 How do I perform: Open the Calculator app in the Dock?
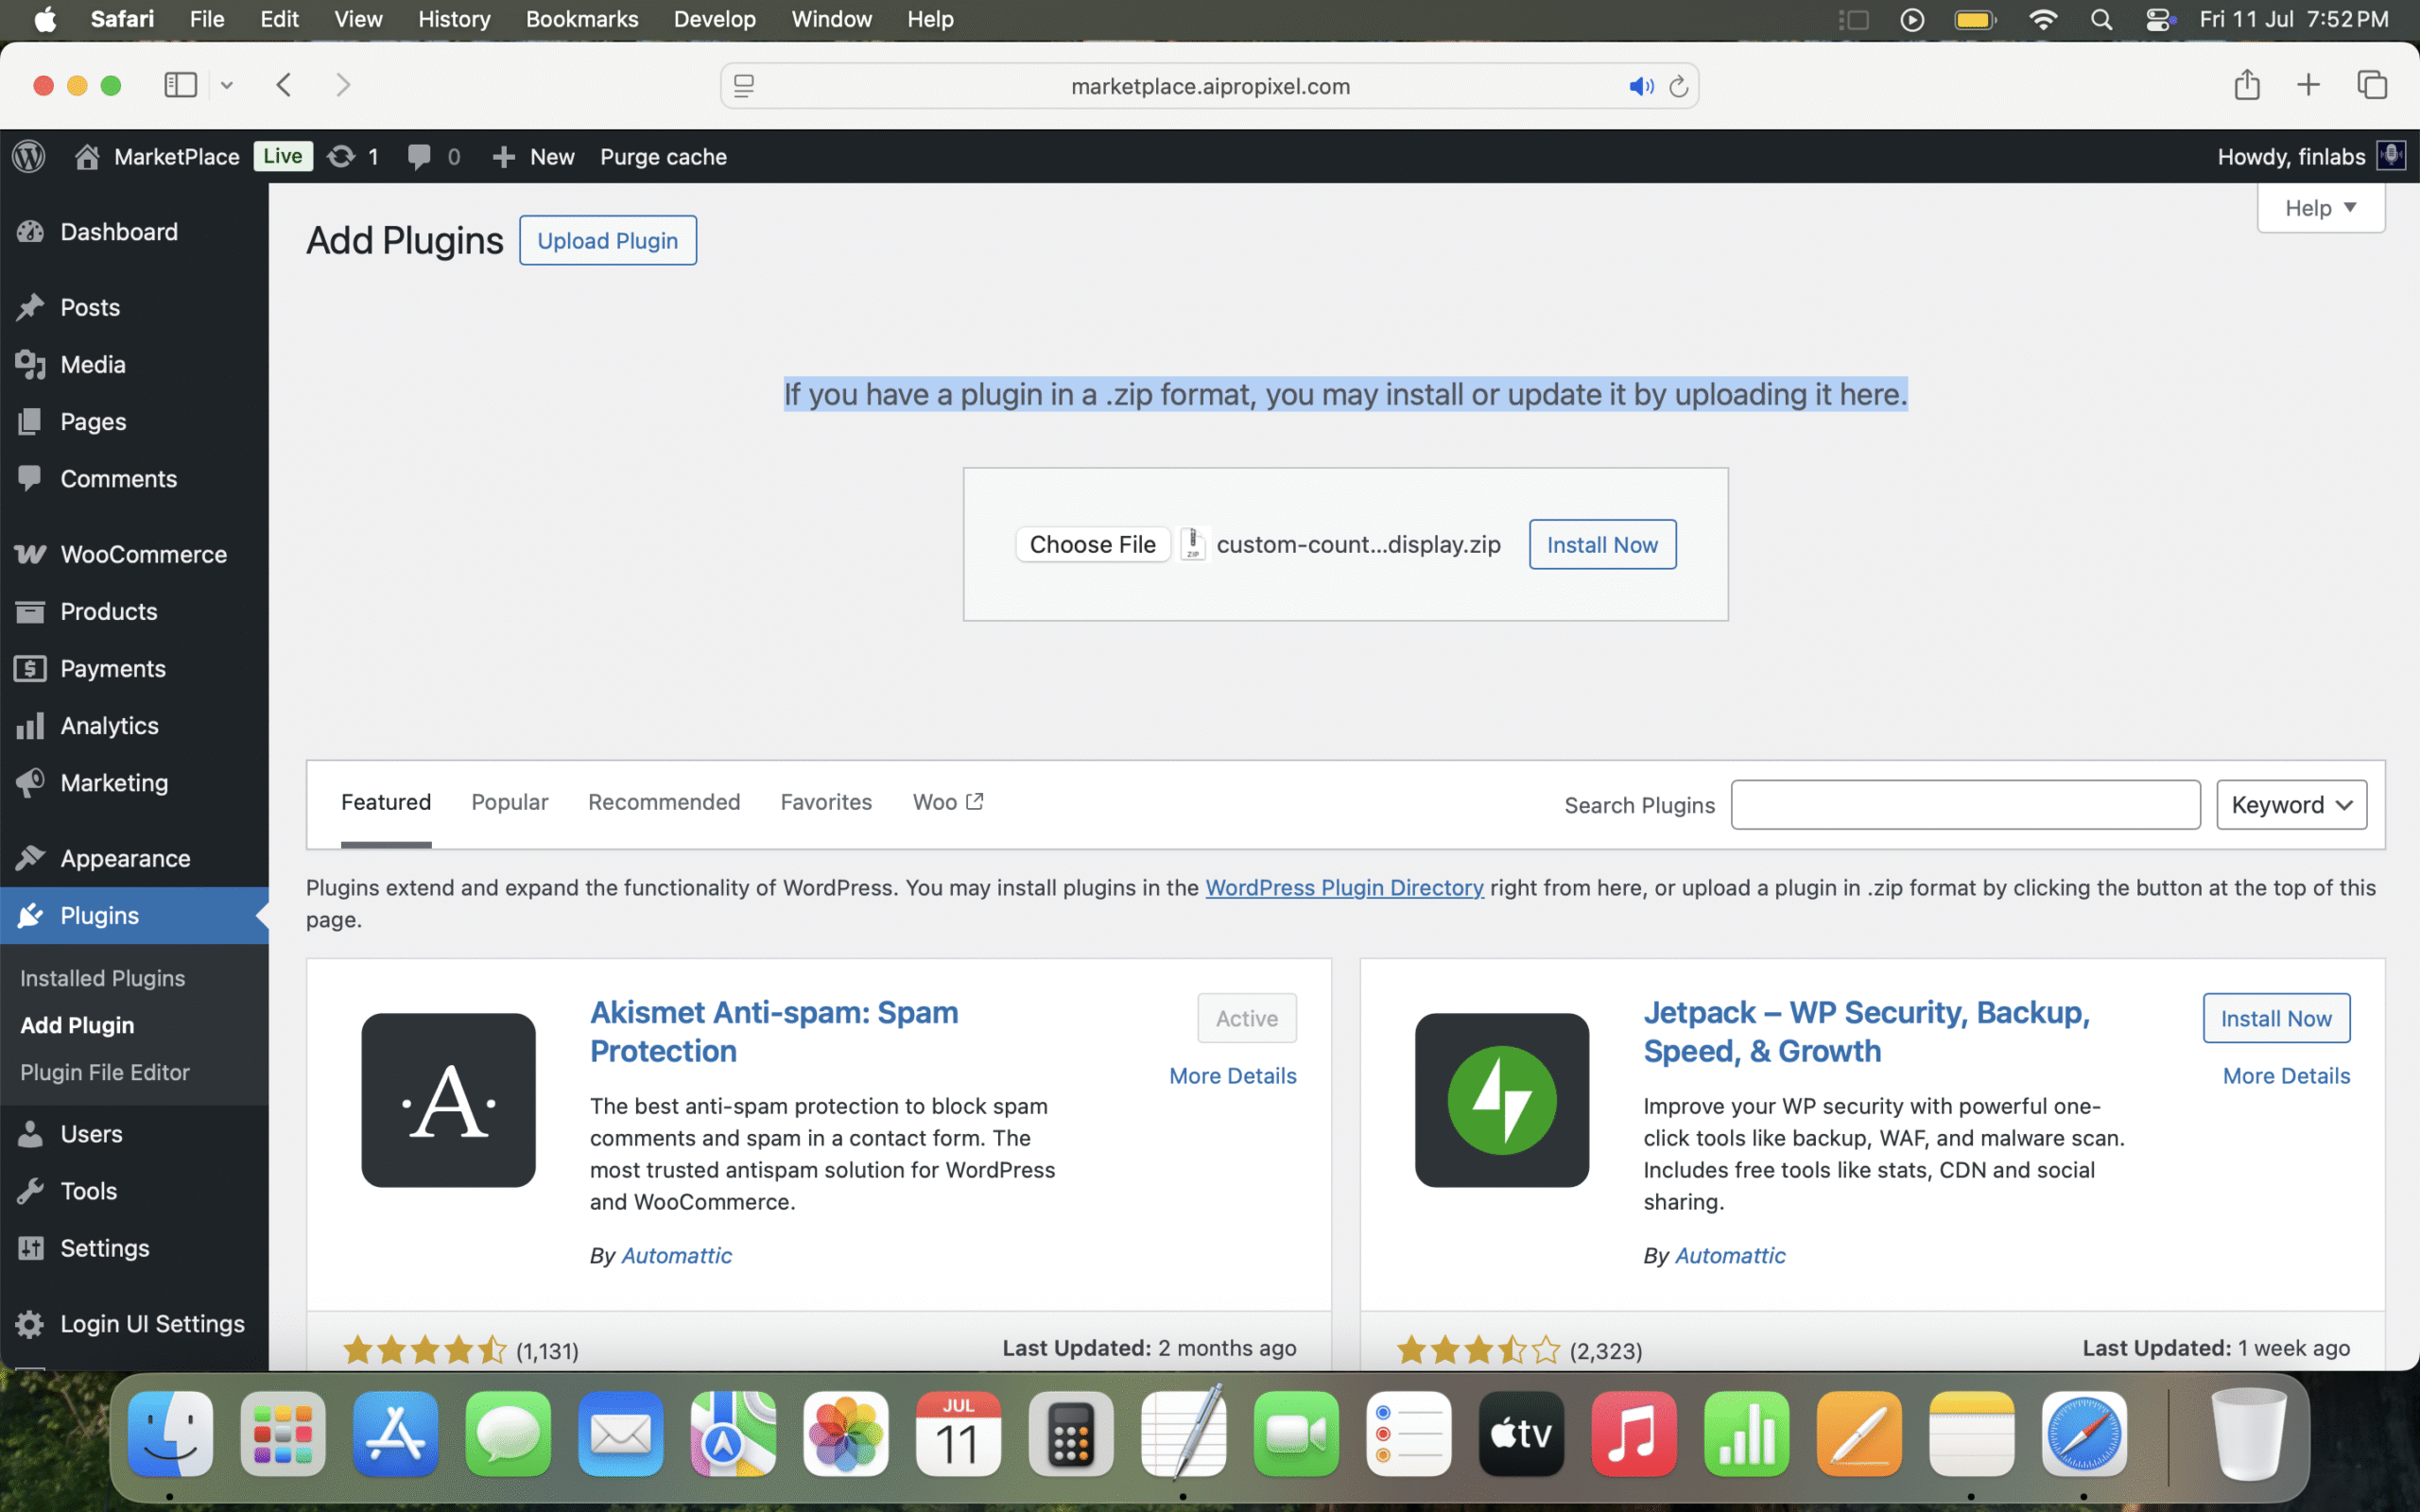pyautogui.click(x=1070, y=1434)
